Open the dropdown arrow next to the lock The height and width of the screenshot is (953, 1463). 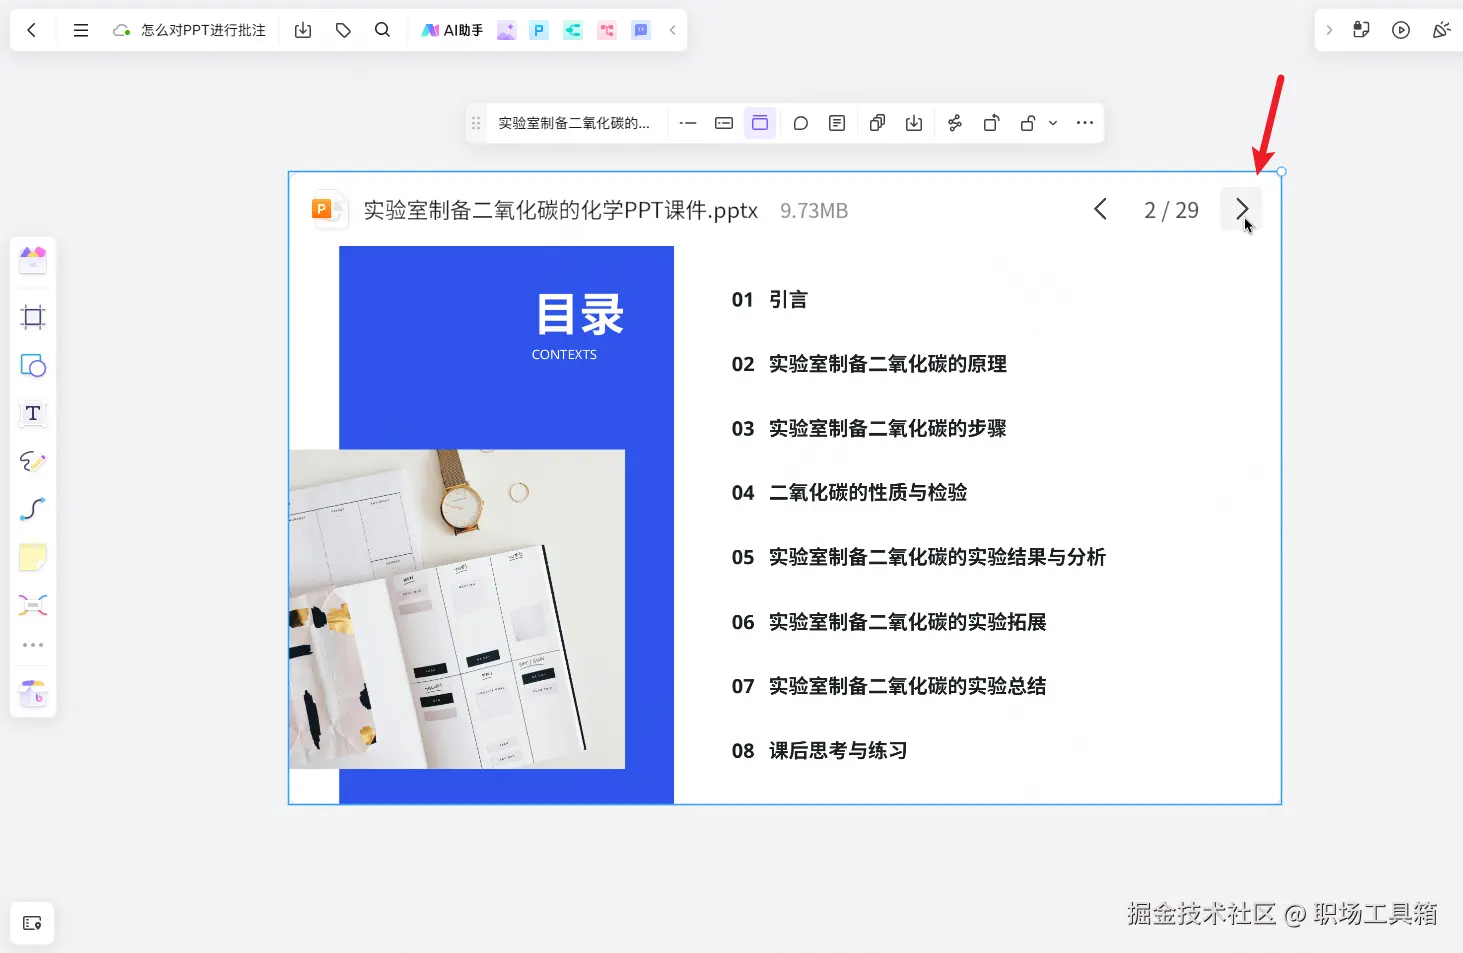coord(1053,123)
